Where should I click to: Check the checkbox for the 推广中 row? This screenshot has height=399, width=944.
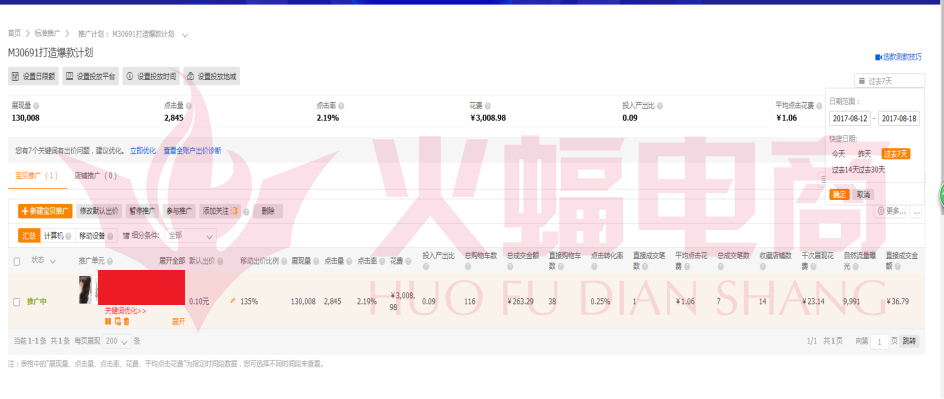coord(17,302)
